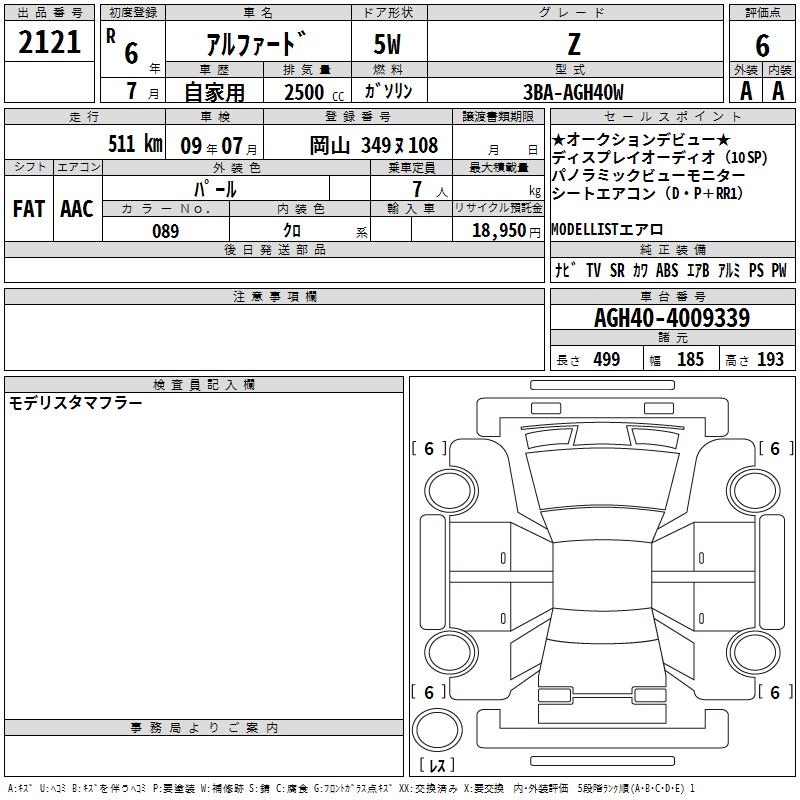
Task: Click seating capacity 7 人
Action: pyautogui.click(x=430, y=189)
